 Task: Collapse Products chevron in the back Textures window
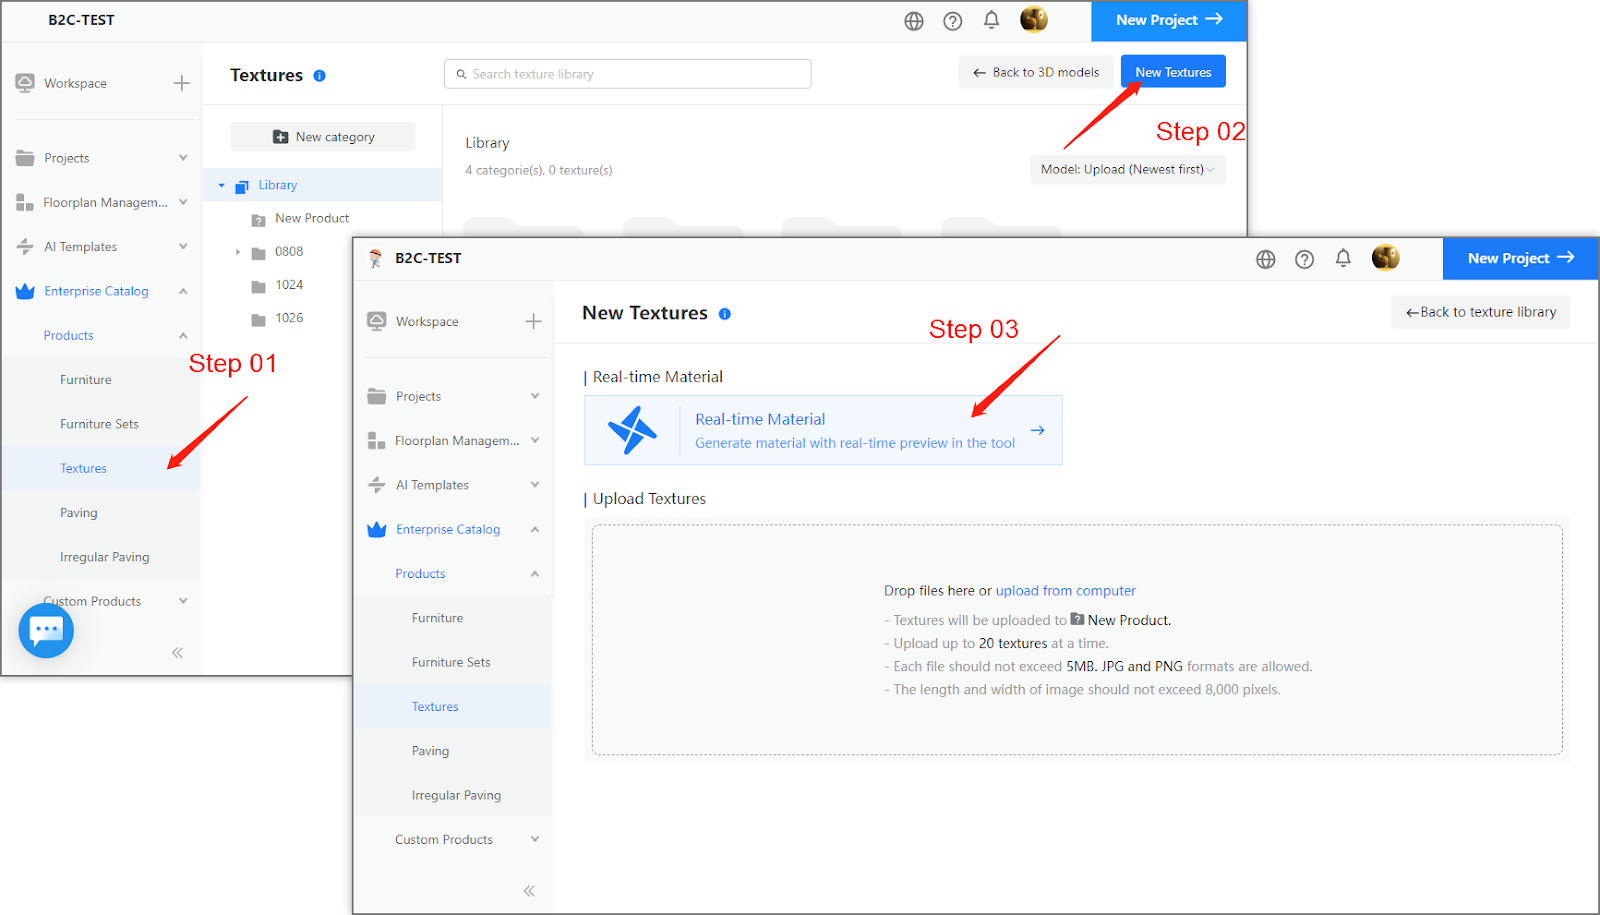point(183,335)
